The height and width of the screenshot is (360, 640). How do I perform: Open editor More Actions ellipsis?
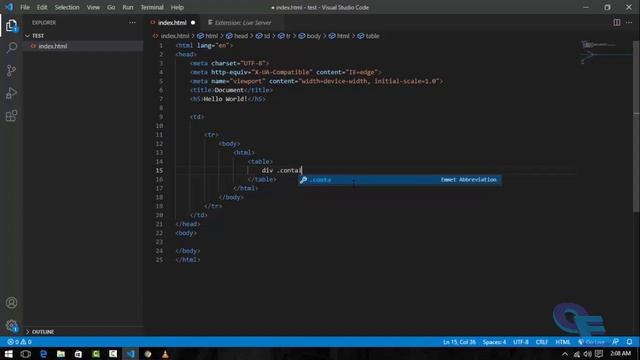click(x=629, y=22)
